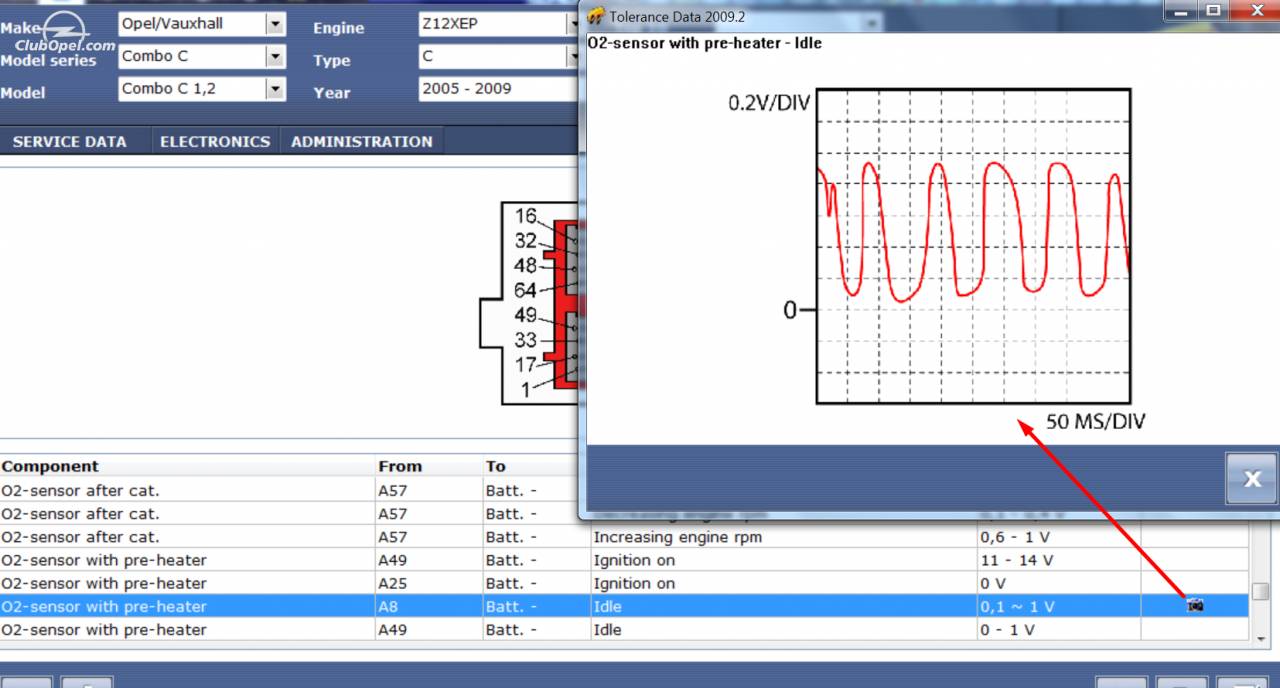Expand the Model dropdown showing Combo C 1,2
The image size is (1280, 688).
click(275, 89)
